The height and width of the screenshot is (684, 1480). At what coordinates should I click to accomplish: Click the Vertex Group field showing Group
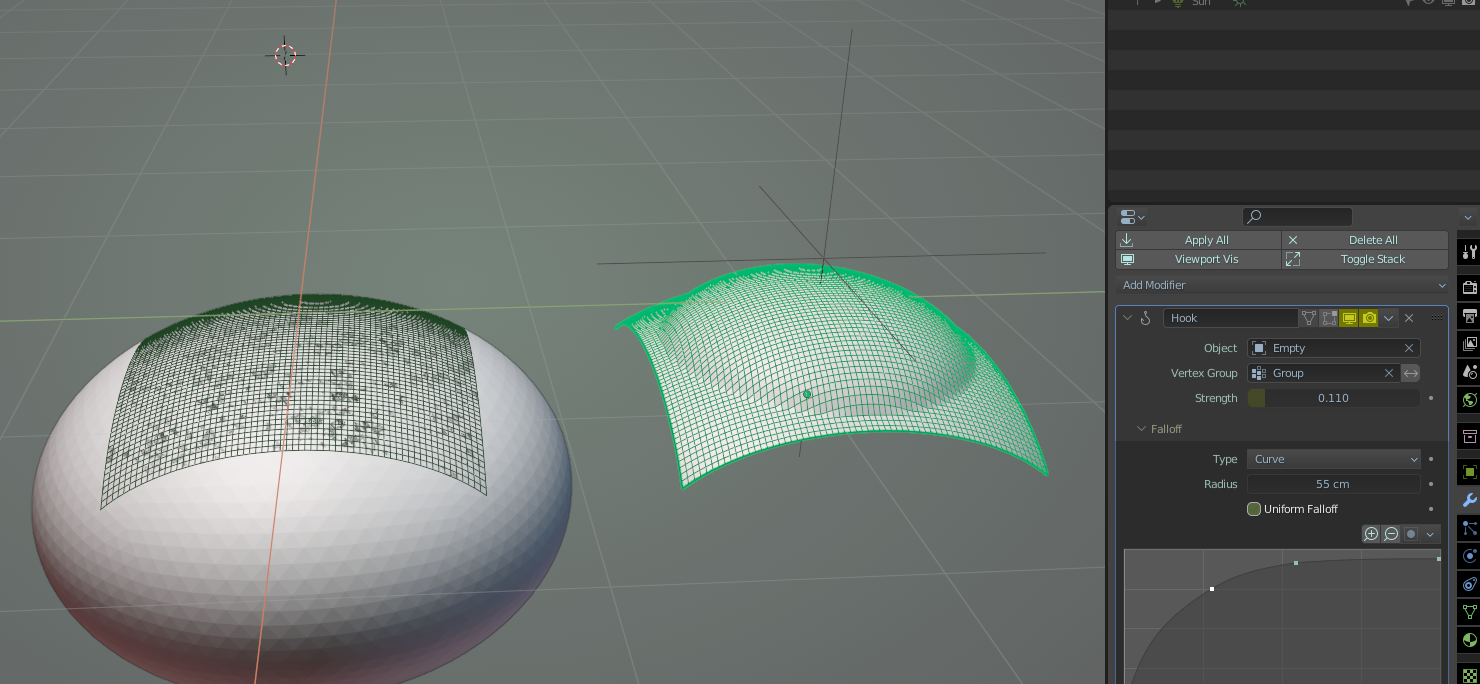(1313, 373)
